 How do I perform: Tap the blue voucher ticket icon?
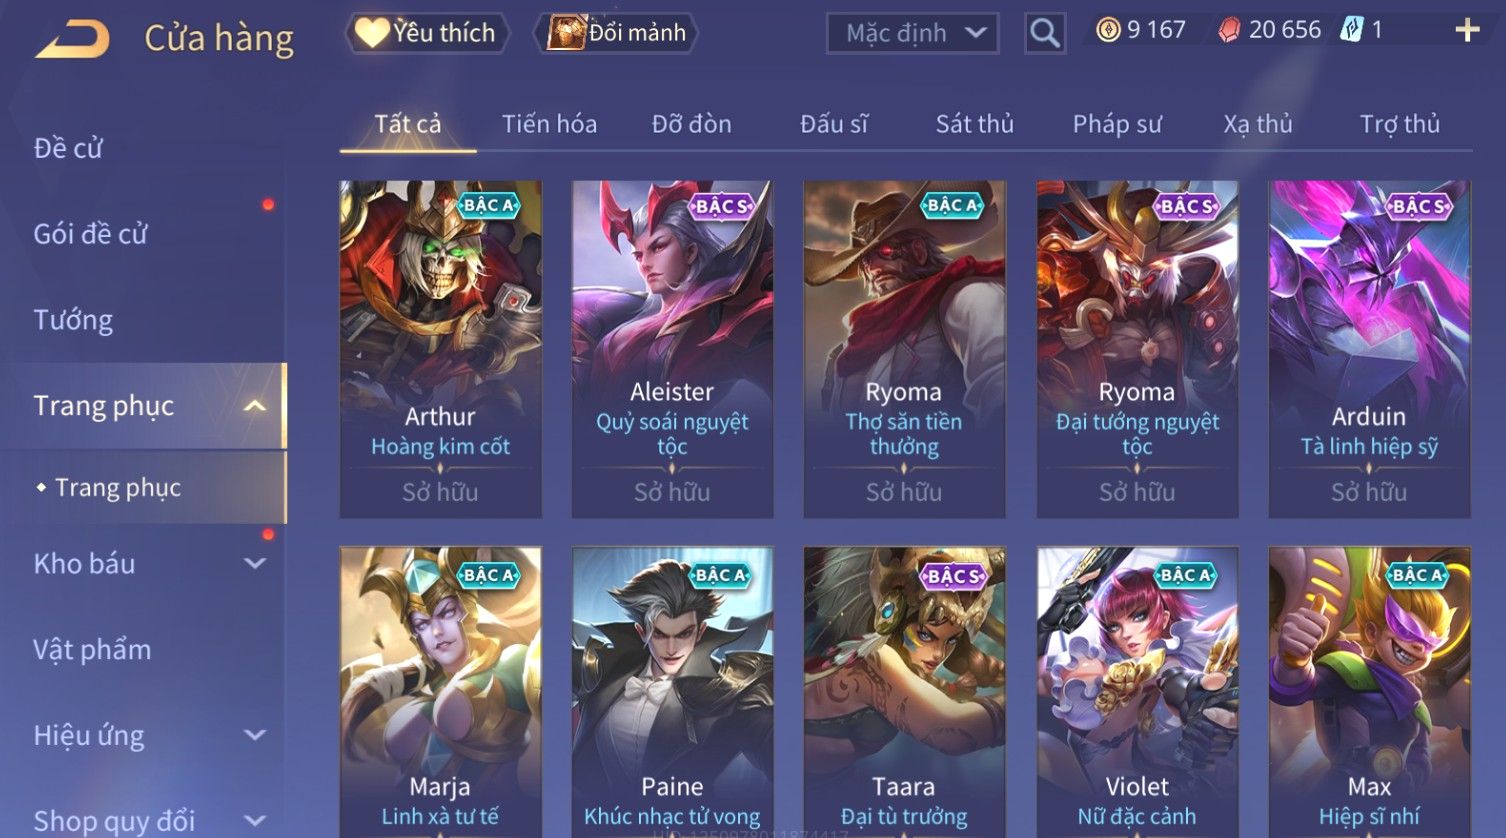1351,30
